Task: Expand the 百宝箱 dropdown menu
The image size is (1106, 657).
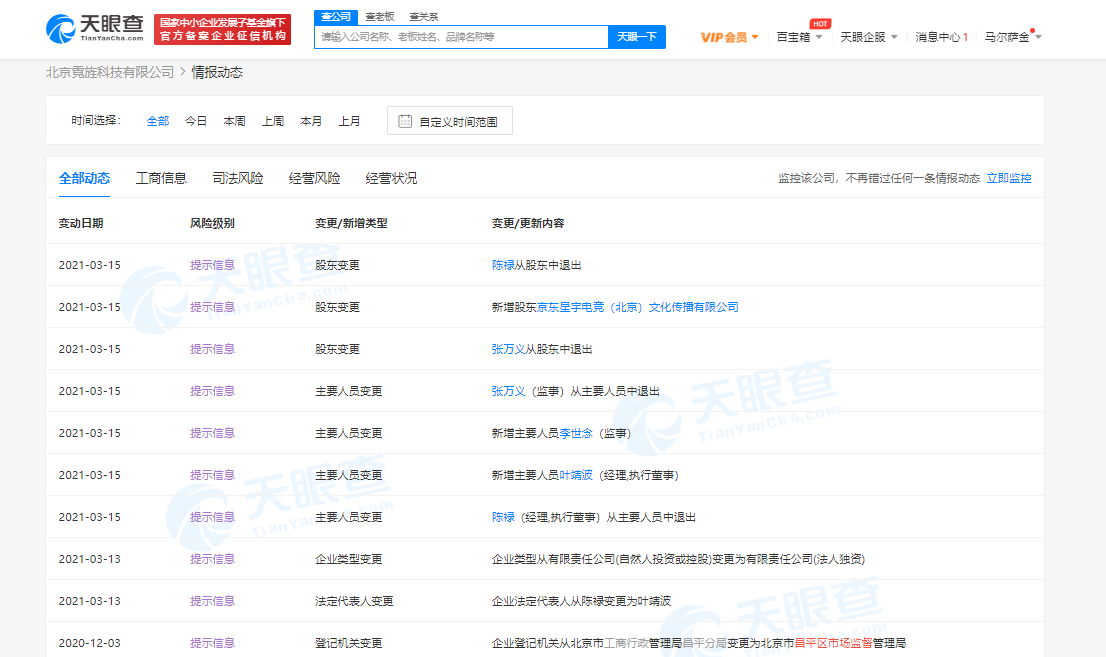Action: coord(798,37)
